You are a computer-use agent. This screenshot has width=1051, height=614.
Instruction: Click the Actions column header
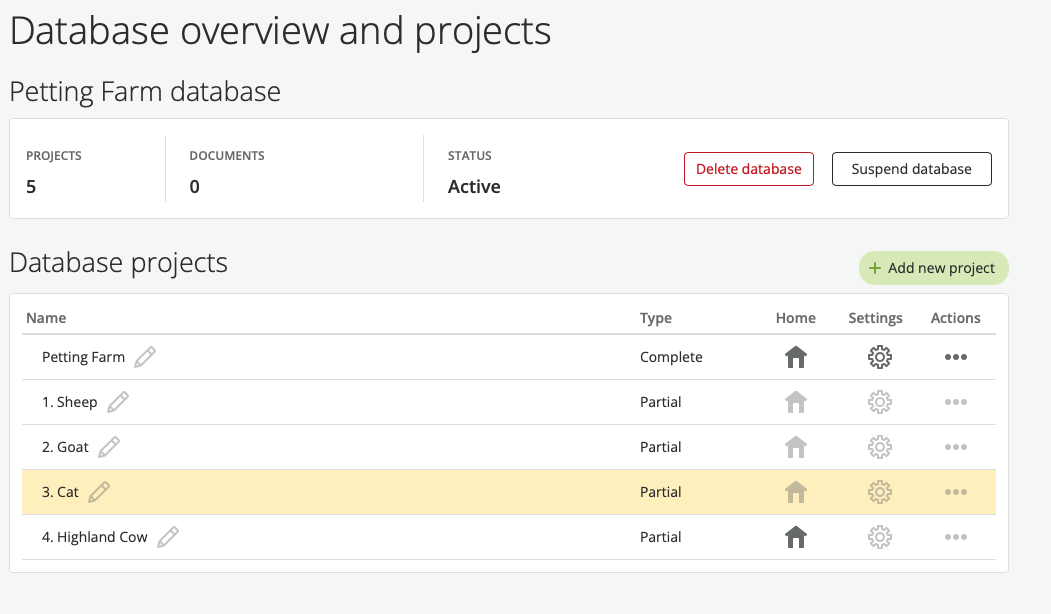click(x=955, y=318)
